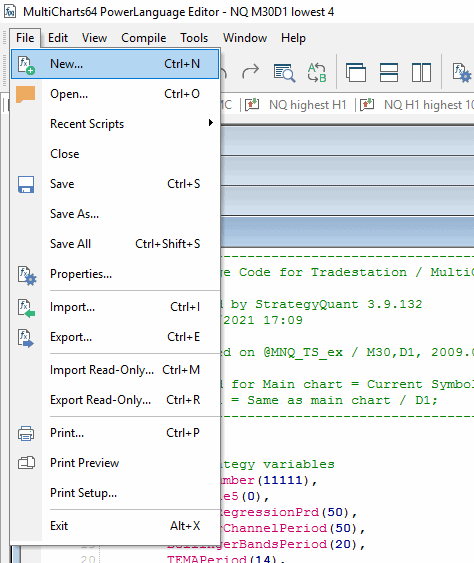Click the Properties gear script icon

tap(27, 276)
